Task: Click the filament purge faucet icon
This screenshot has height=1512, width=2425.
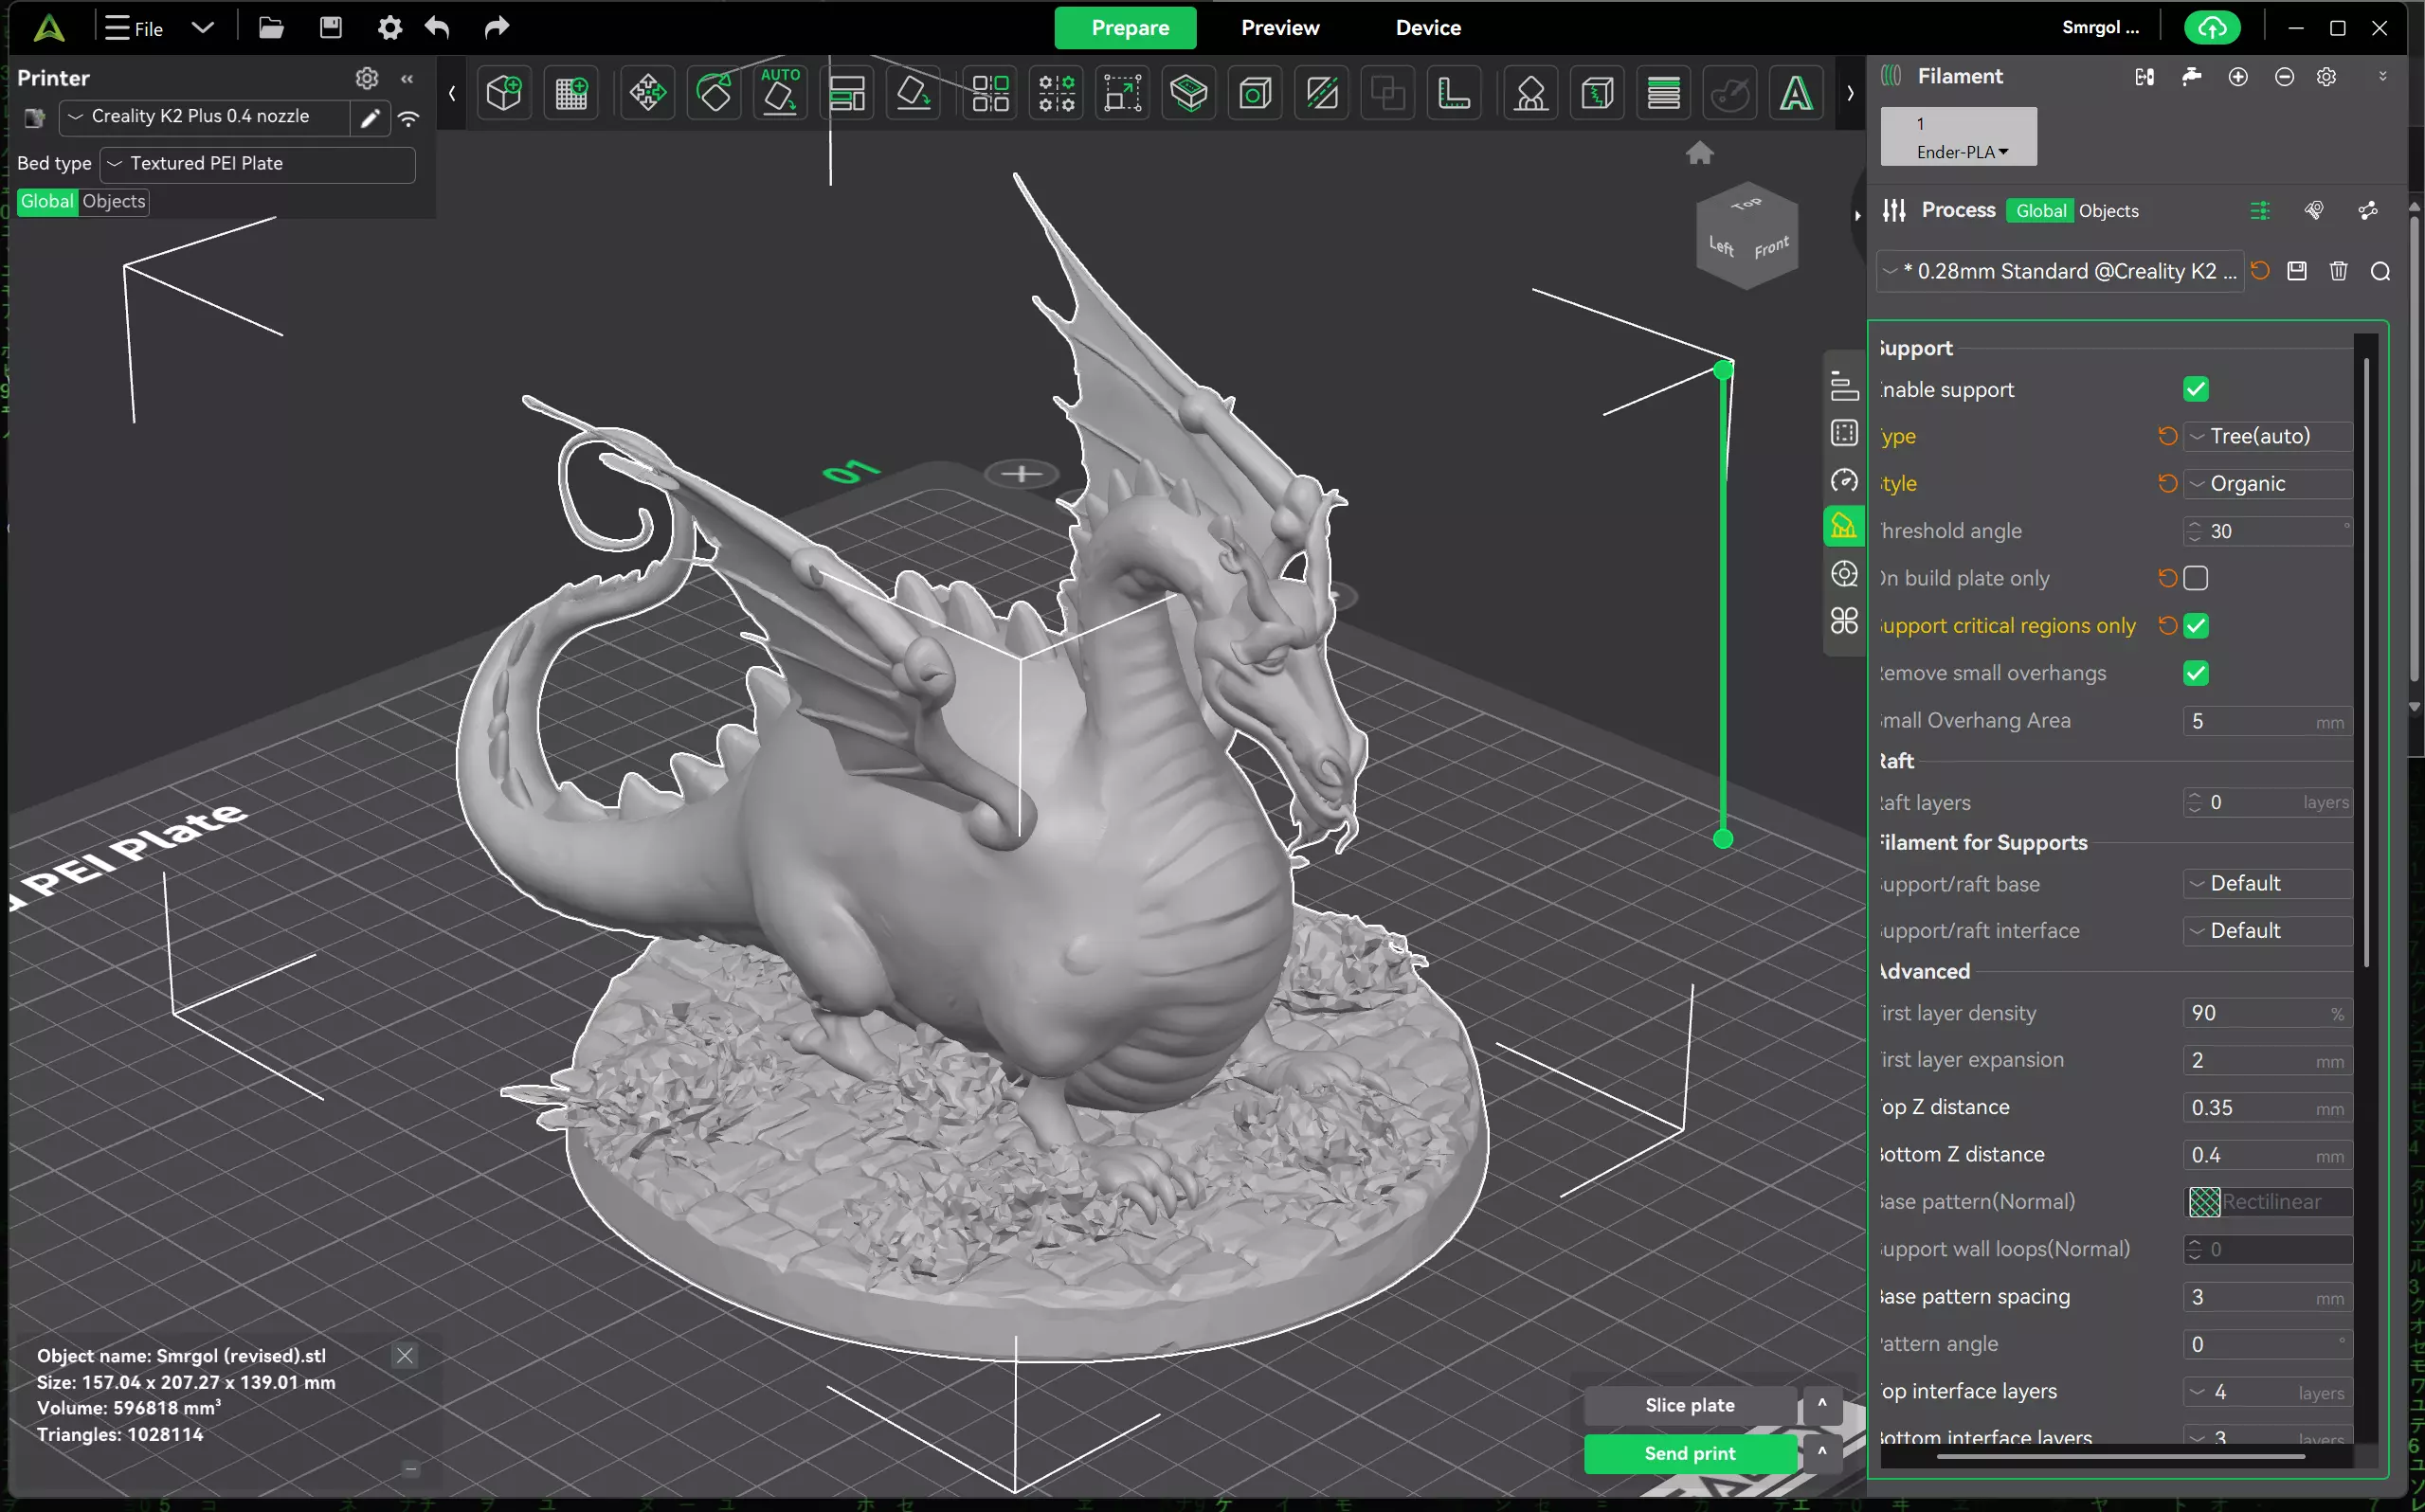Action: tap(2191, 77)
